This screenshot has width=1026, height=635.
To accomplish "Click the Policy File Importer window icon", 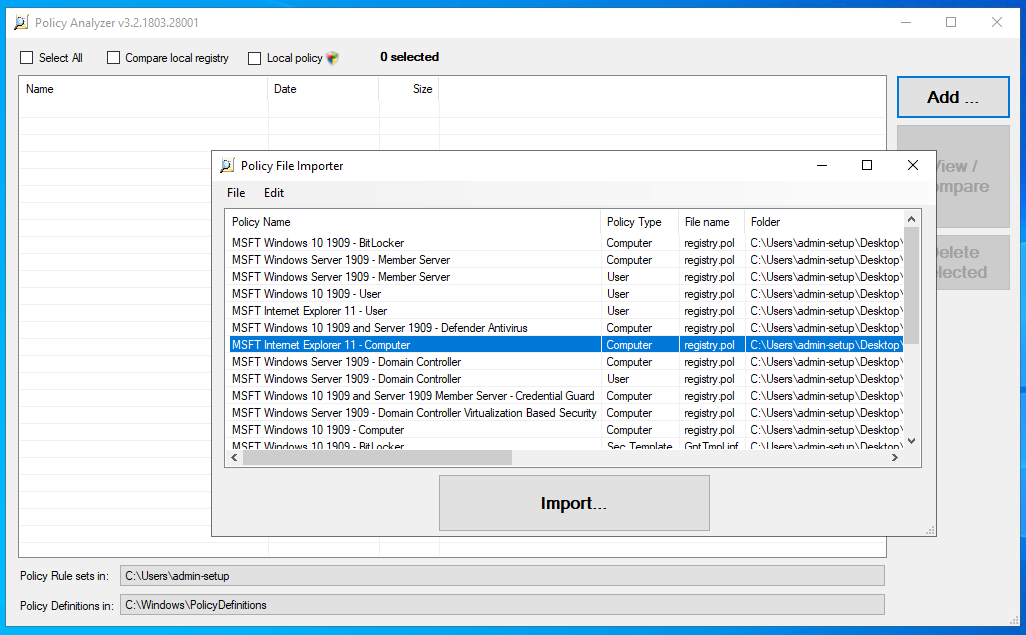I will [227, 166].
